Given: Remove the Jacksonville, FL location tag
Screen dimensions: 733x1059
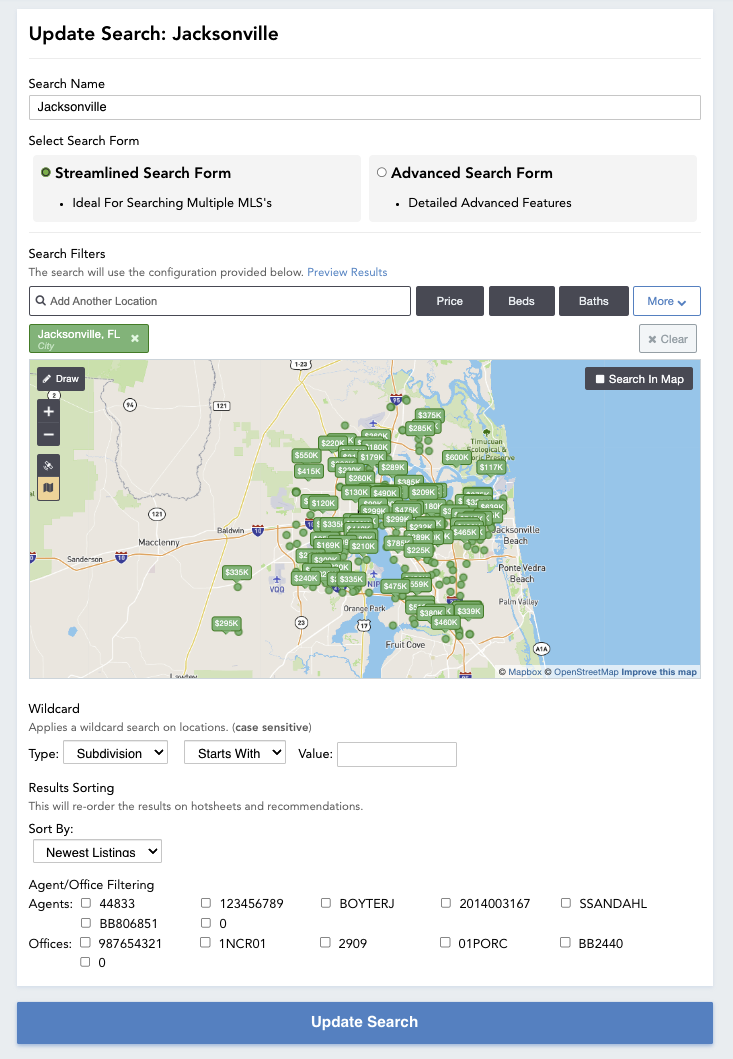Looking at the screenshot, I should click(x=135, y=338).
